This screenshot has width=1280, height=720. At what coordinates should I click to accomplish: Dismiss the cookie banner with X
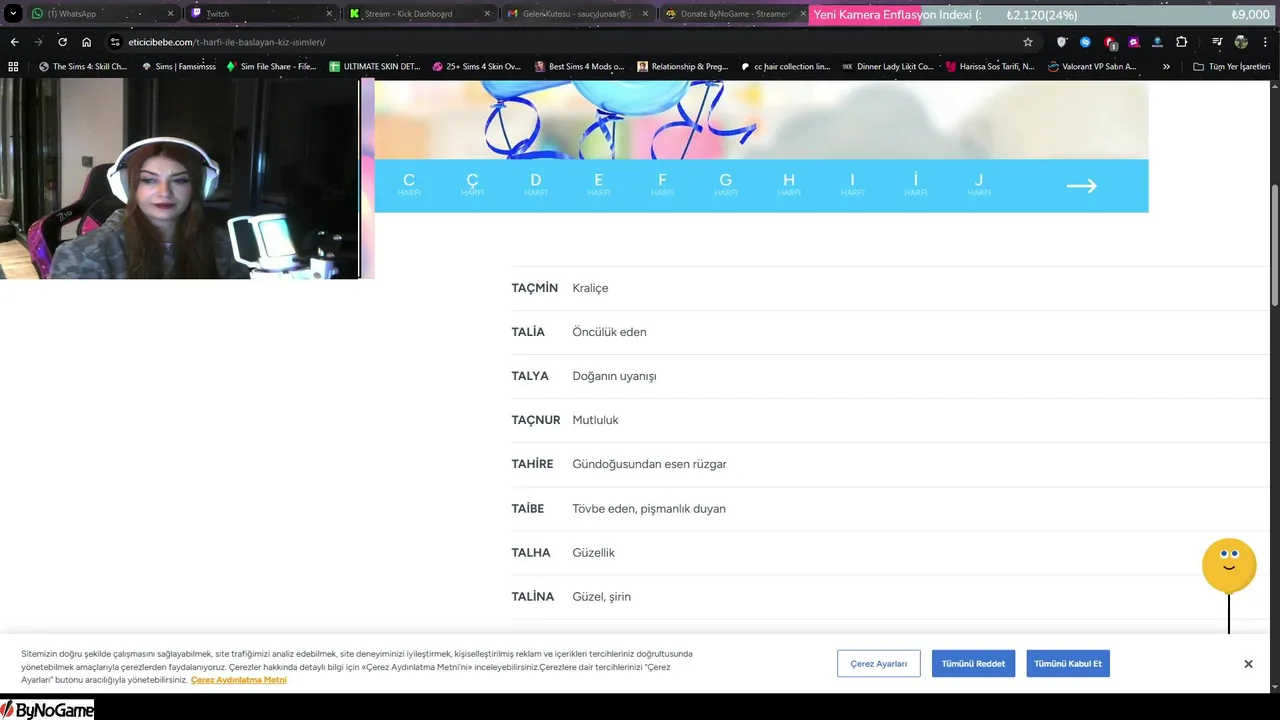click(x=1248, y=664)
